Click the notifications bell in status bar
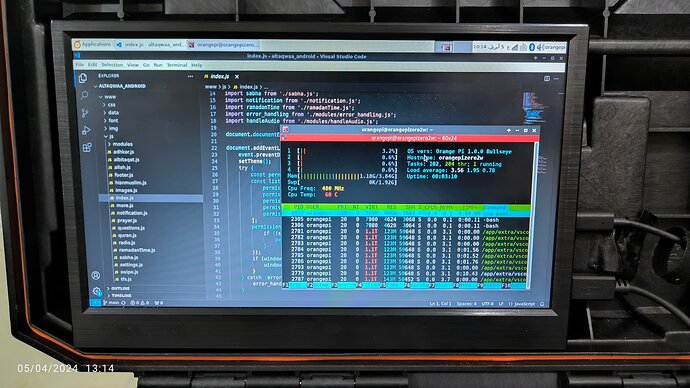690x388 pixels. pos(542,304)
